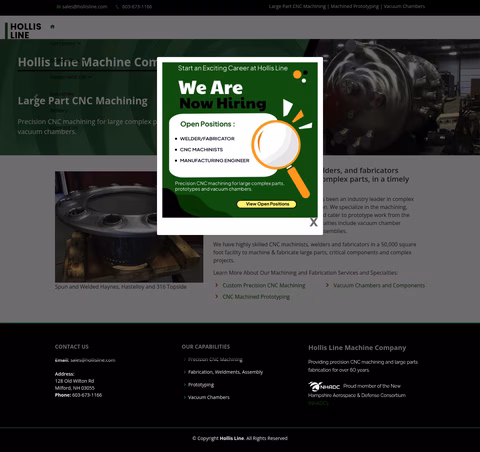The width and height of the screenshot is (480, 452).
Task: Select the MANUFACTURING ENGINEER position text
Action: pos(214,161)
